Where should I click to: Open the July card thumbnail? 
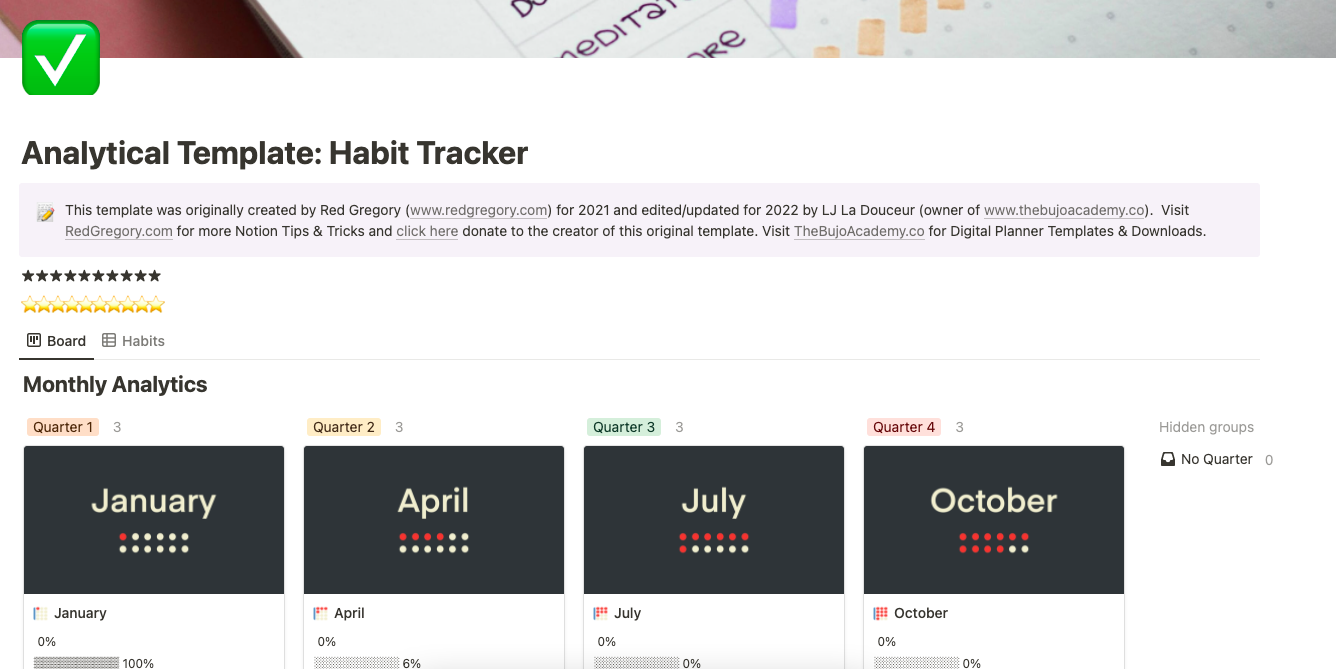pyautogui.click(x=713, y=519)
